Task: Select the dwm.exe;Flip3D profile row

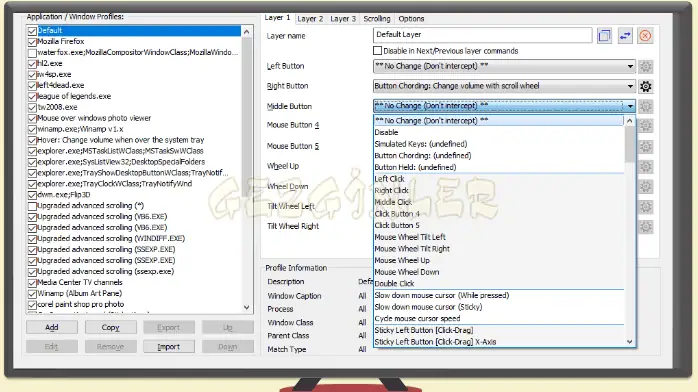Action: pos(134,194)
